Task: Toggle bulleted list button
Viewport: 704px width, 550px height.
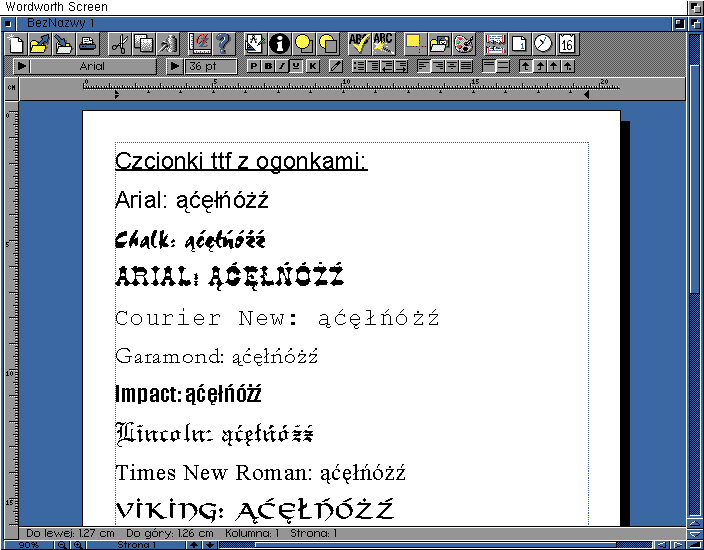Action: [x=359, y=66]
